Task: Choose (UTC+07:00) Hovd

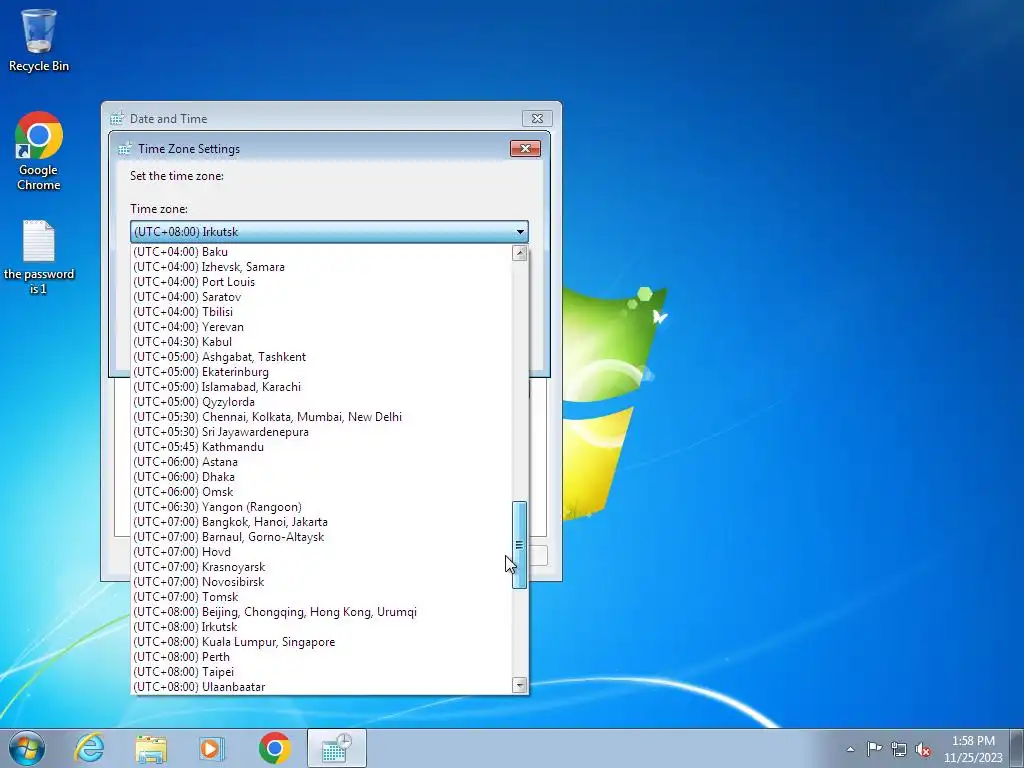Action: pos(321,552)
